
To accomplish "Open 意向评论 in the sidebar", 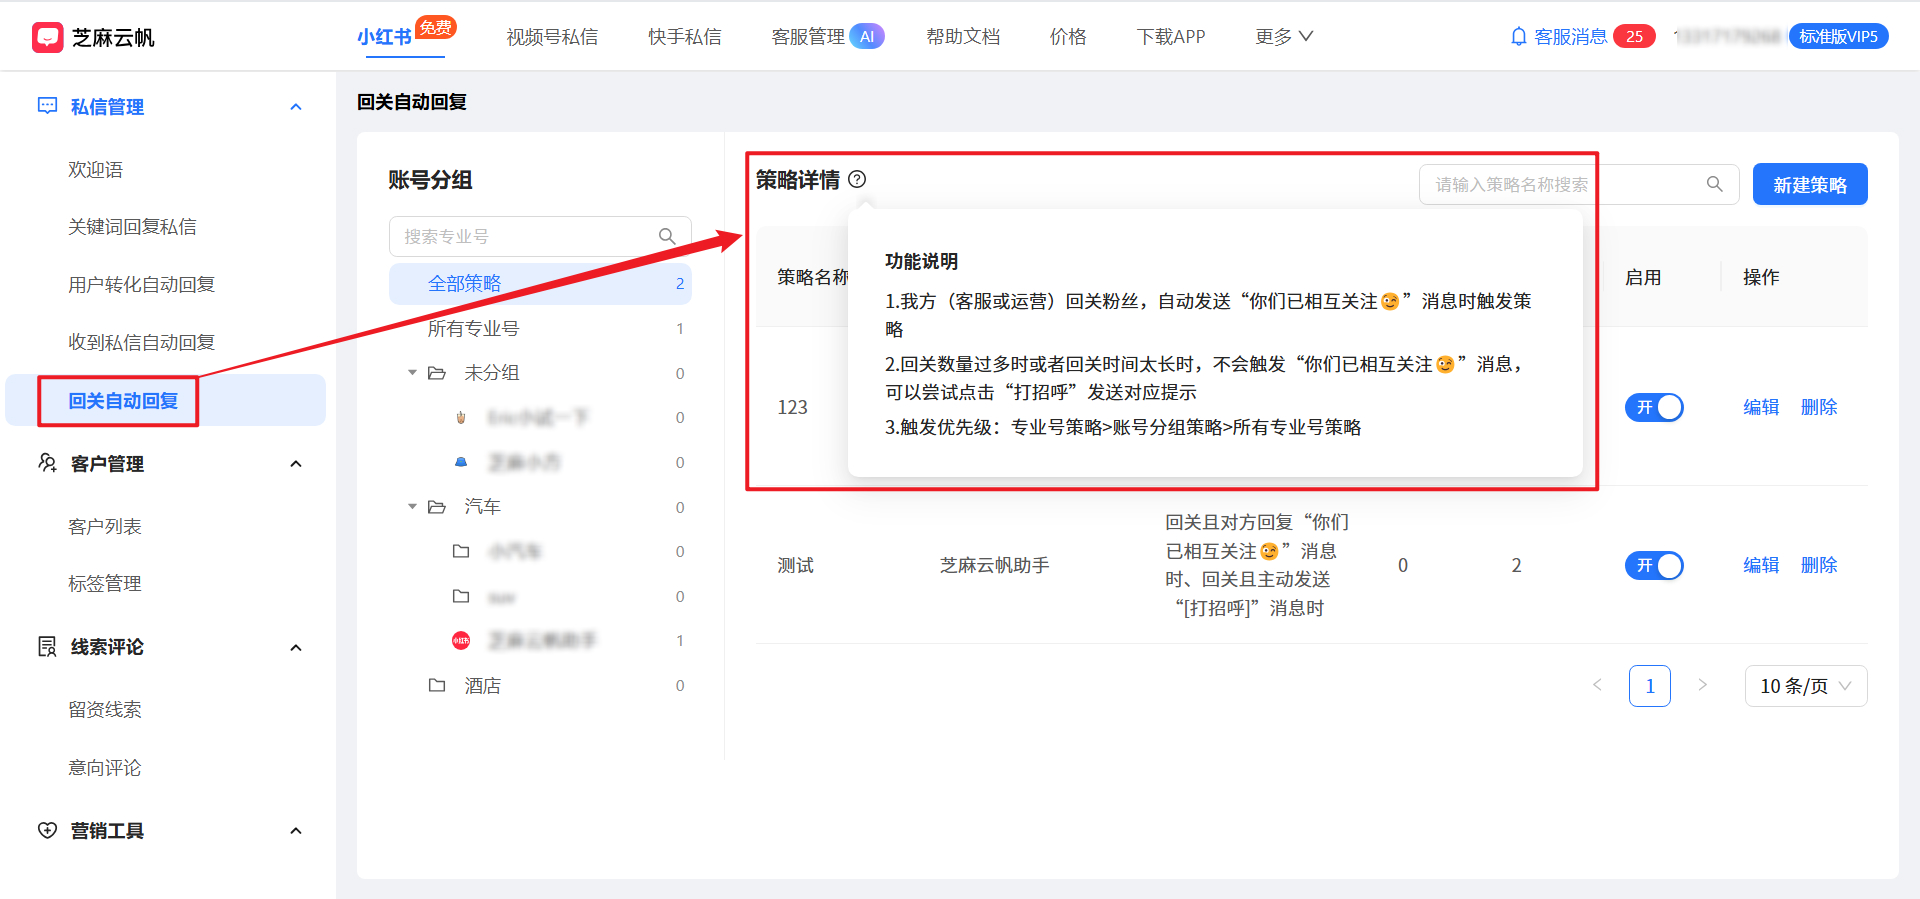I will [x=105, y=768].
